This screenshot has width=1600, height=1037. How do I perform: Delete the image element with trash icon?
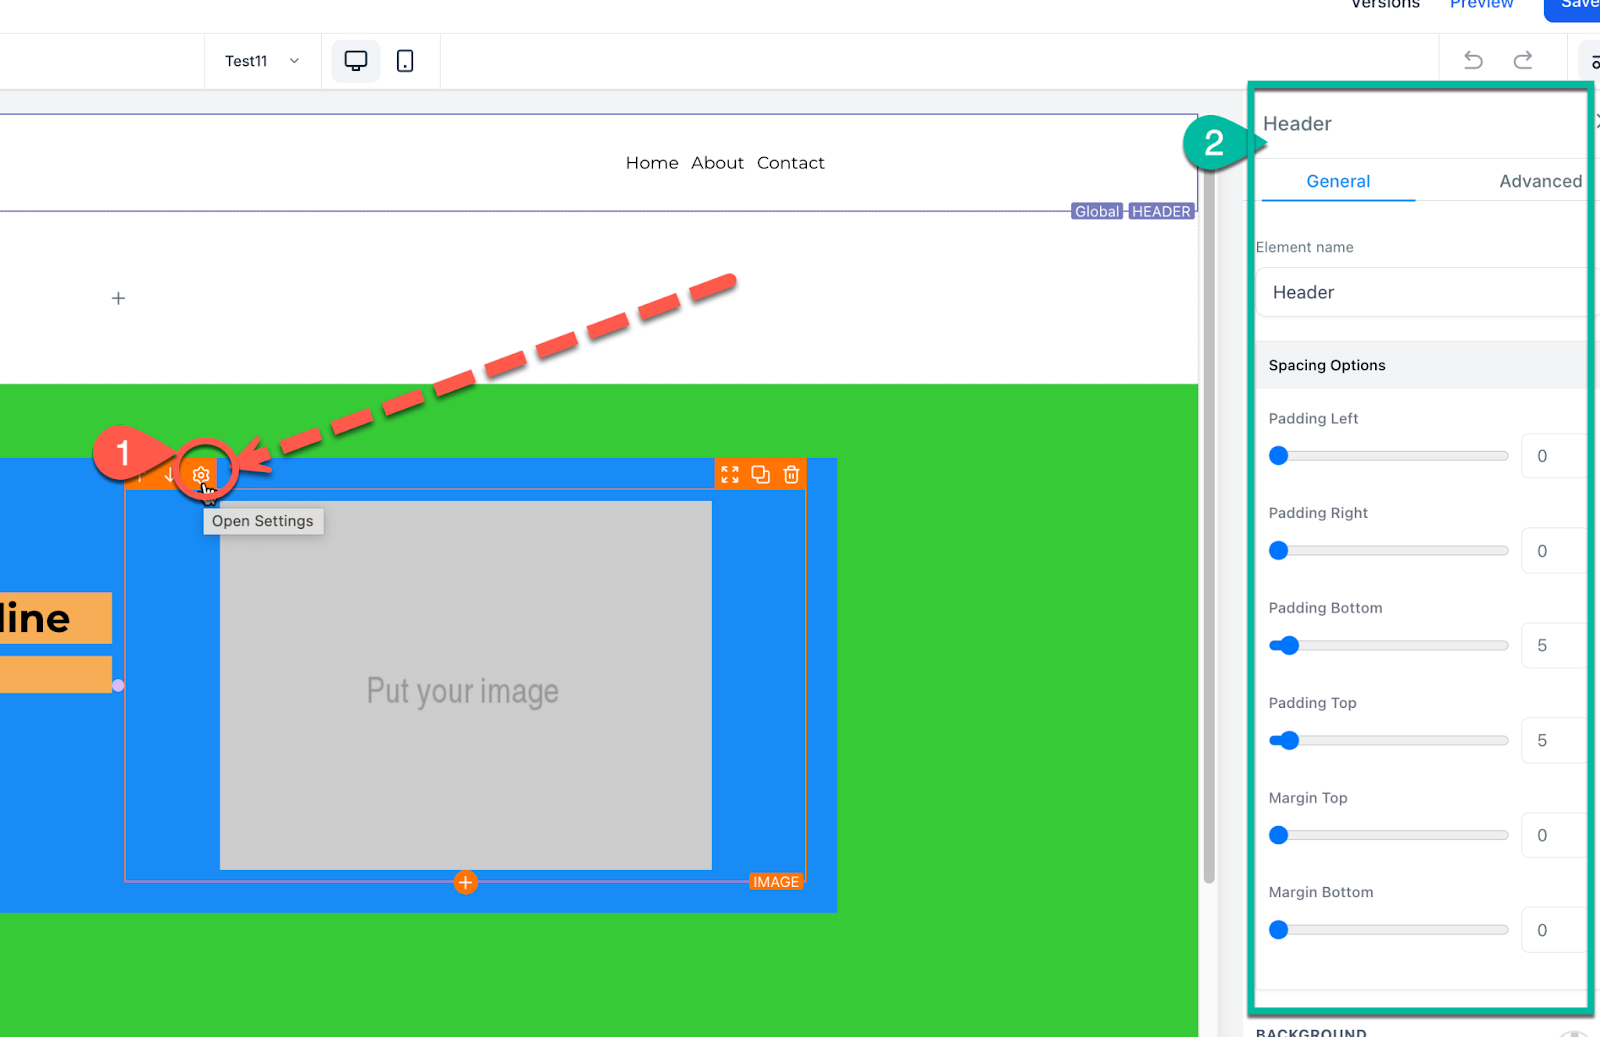click(791, 474)
